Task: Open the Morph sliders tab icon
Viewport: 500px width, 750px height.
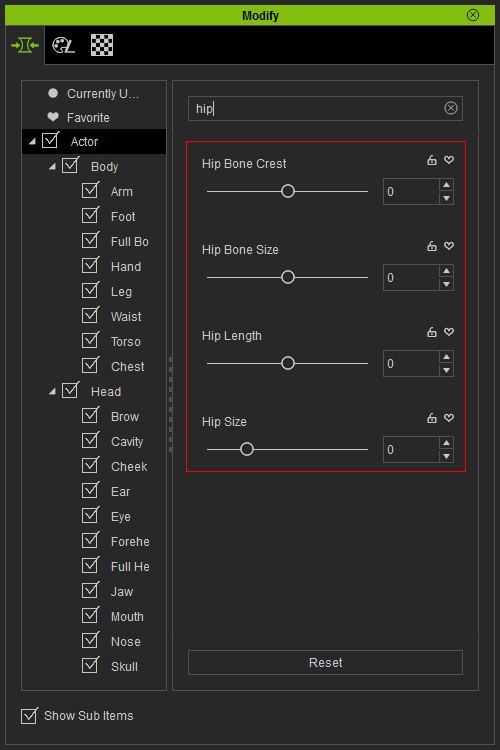Action: [x=25, y=45]
